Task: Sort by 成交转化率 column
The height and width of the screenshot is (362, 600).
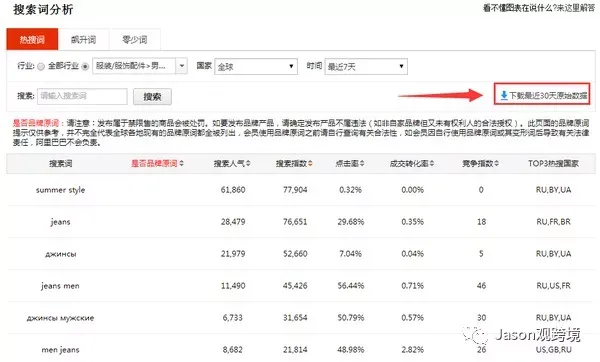Action: [412, 163]
